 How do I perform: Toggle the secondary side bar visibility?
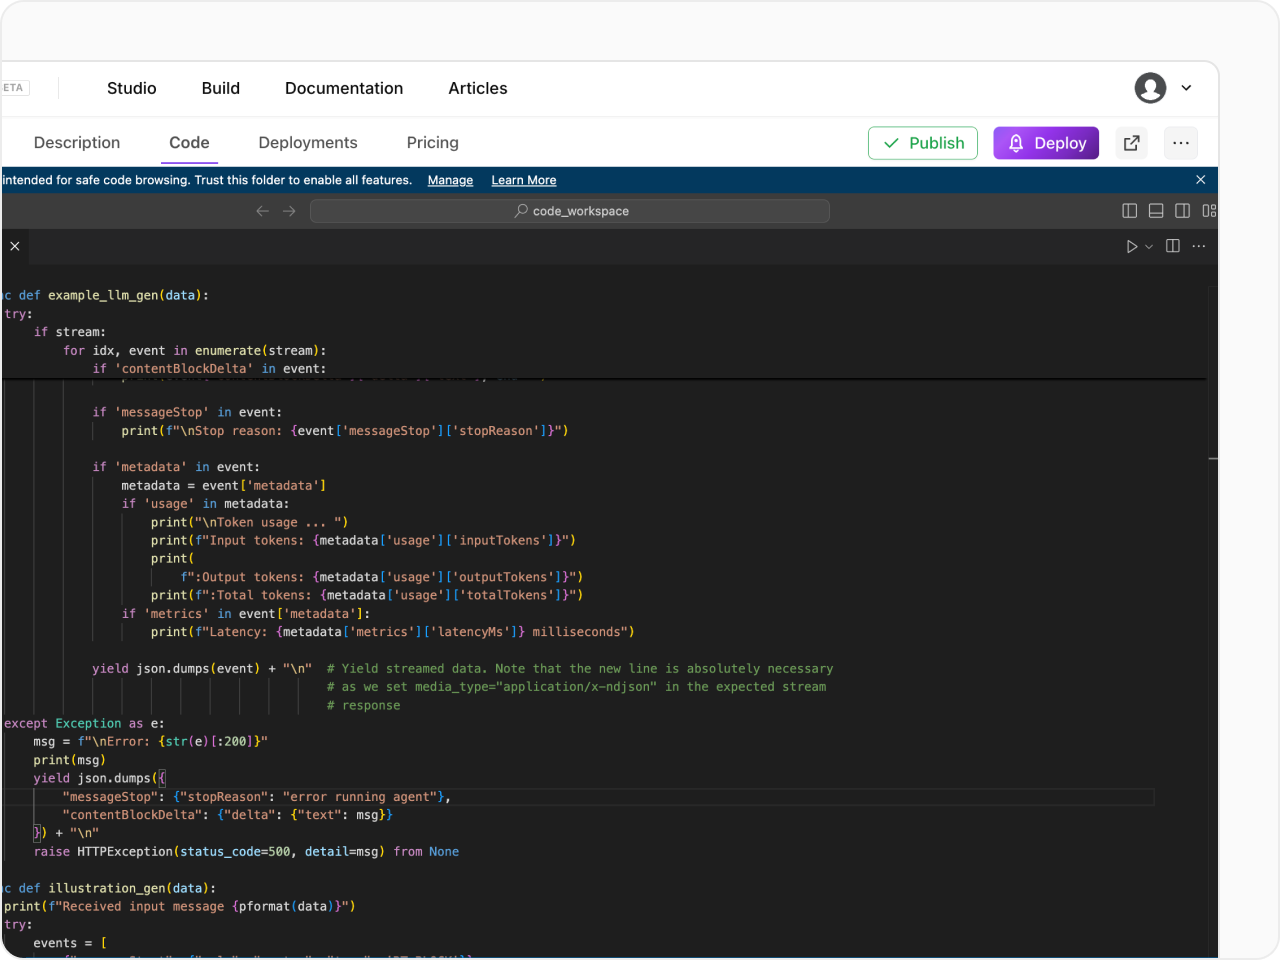point(1182,211)
